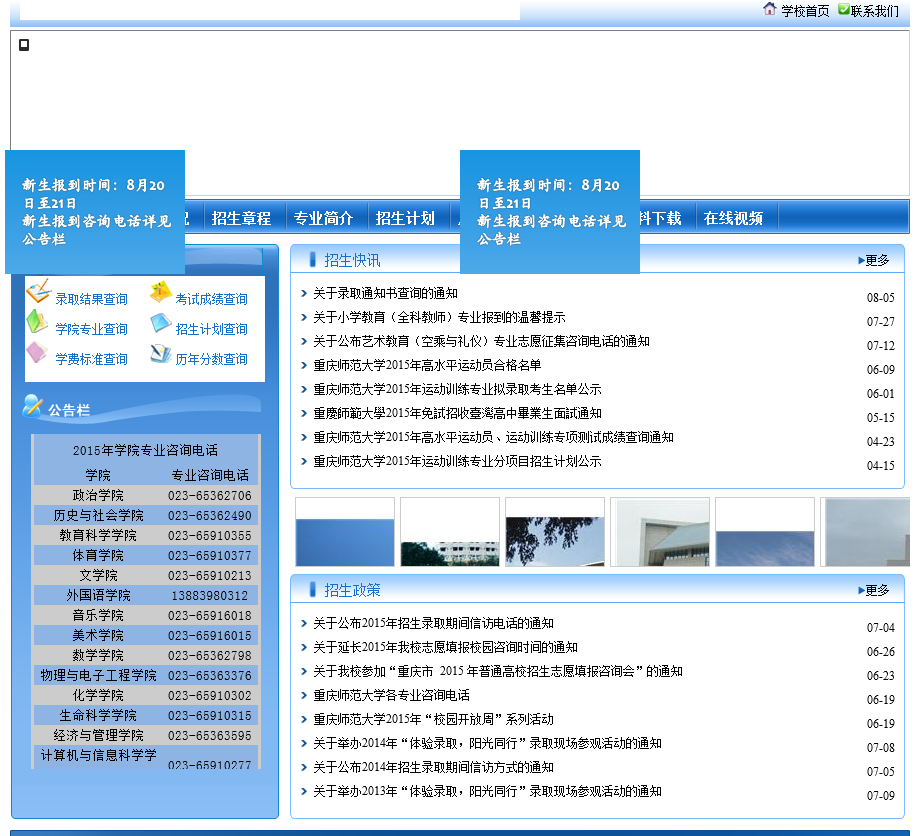Click the thumbnail of the building roof

click(660, 532)
